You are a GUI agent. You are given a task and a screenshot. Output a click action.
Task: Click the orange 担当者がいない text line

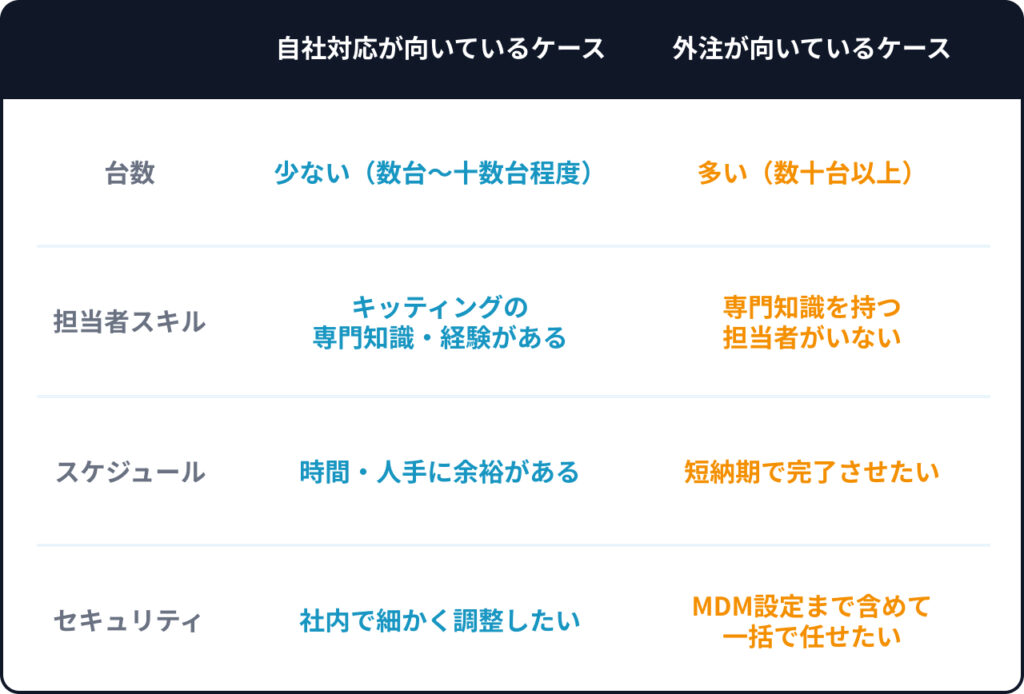(x=811, y=338)
